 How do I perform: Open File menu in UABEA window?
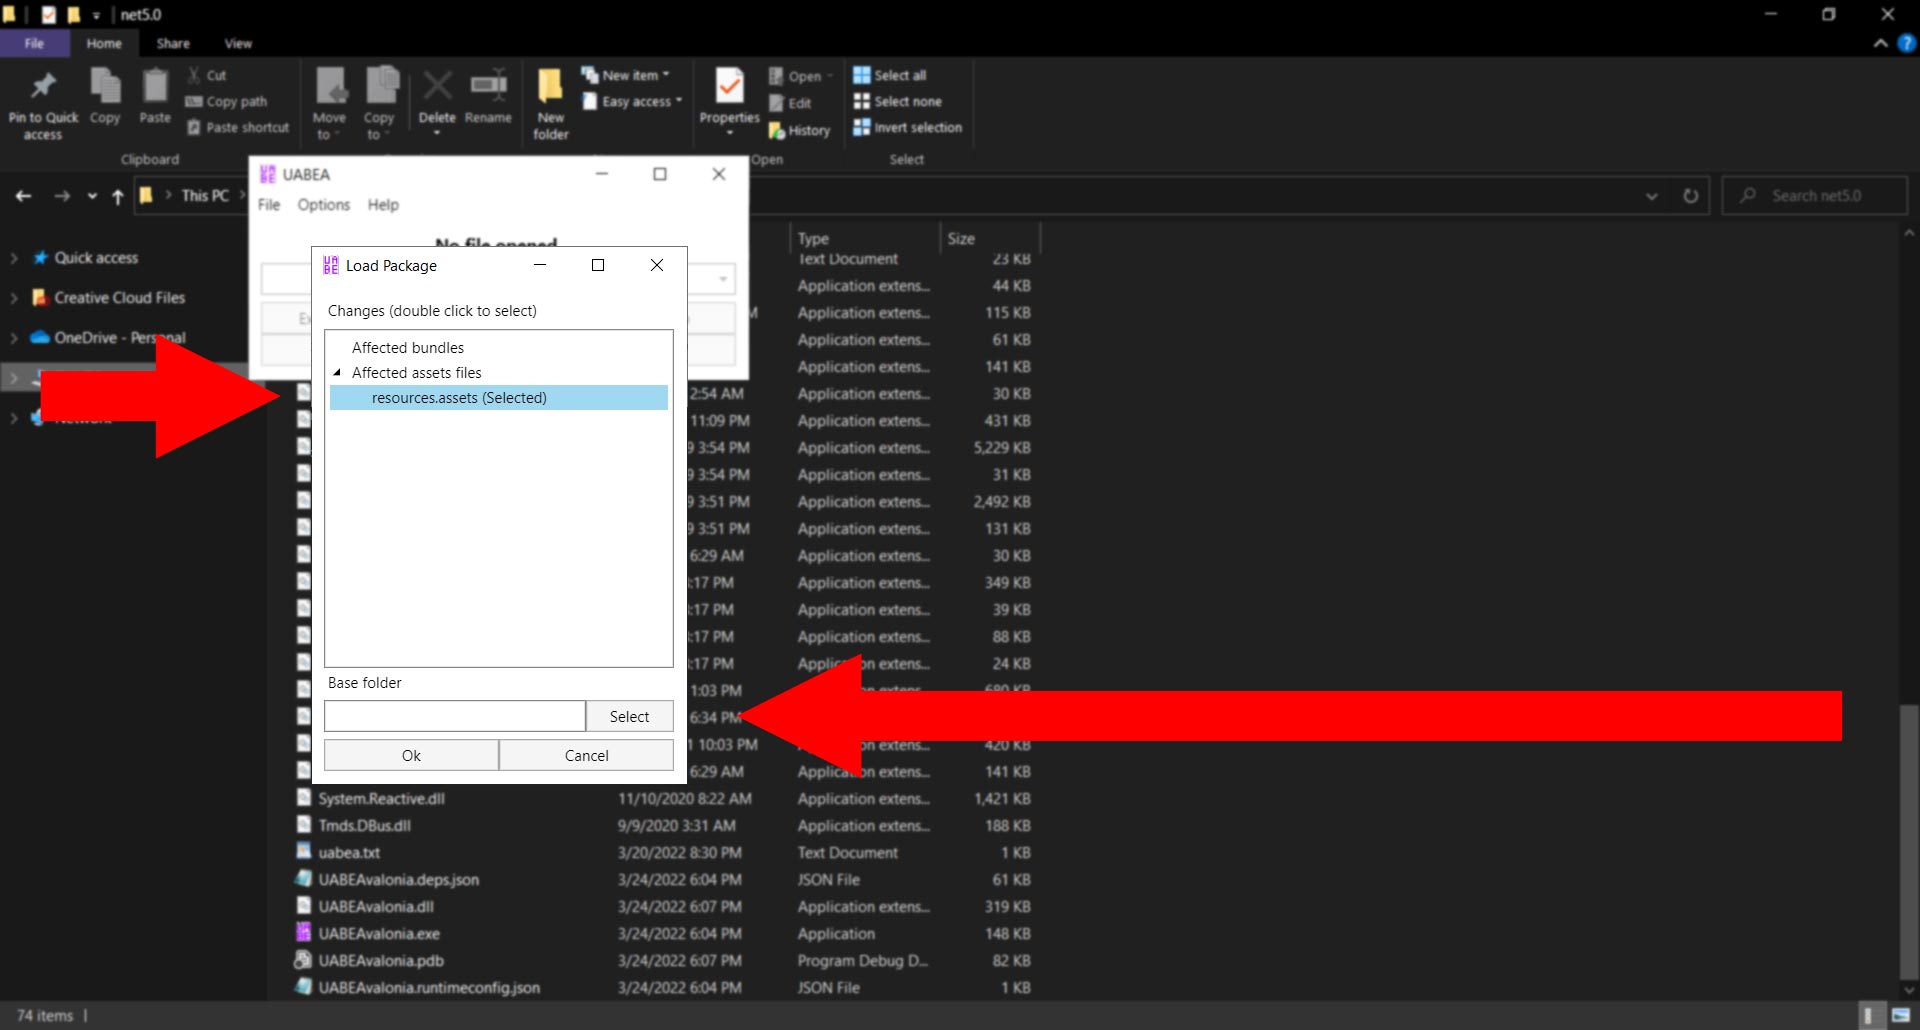pos(269,204)
